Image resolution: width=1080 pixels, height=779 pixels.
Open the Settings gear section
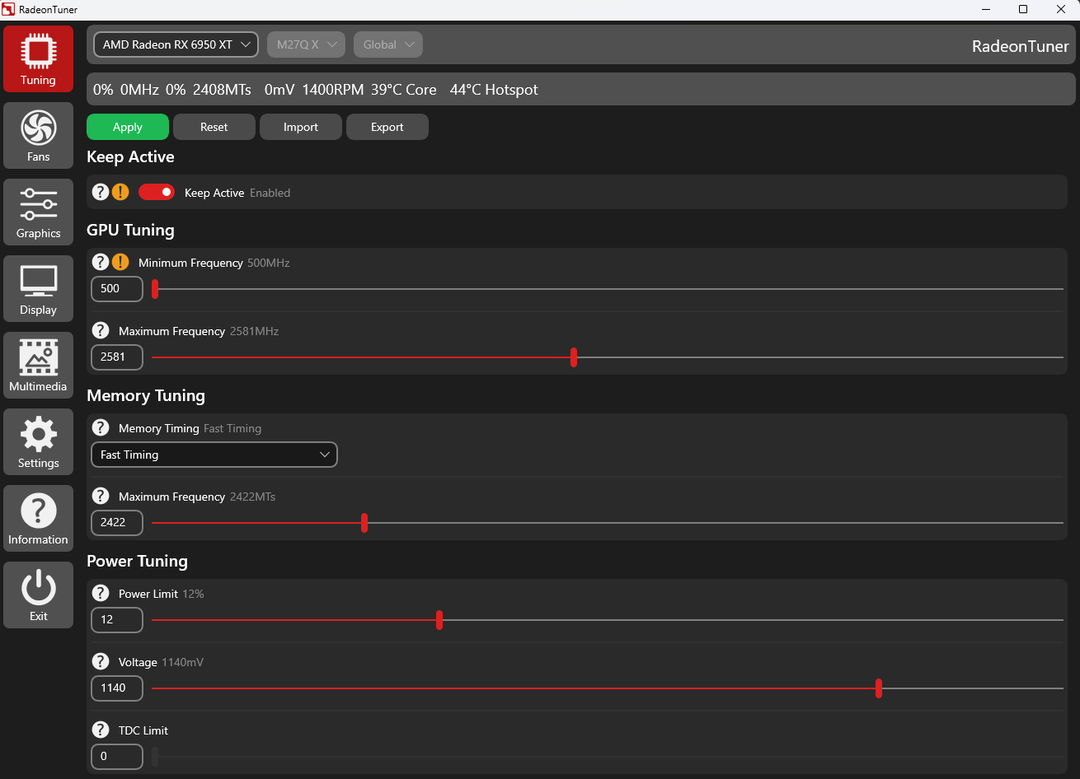tap(38, 442)
